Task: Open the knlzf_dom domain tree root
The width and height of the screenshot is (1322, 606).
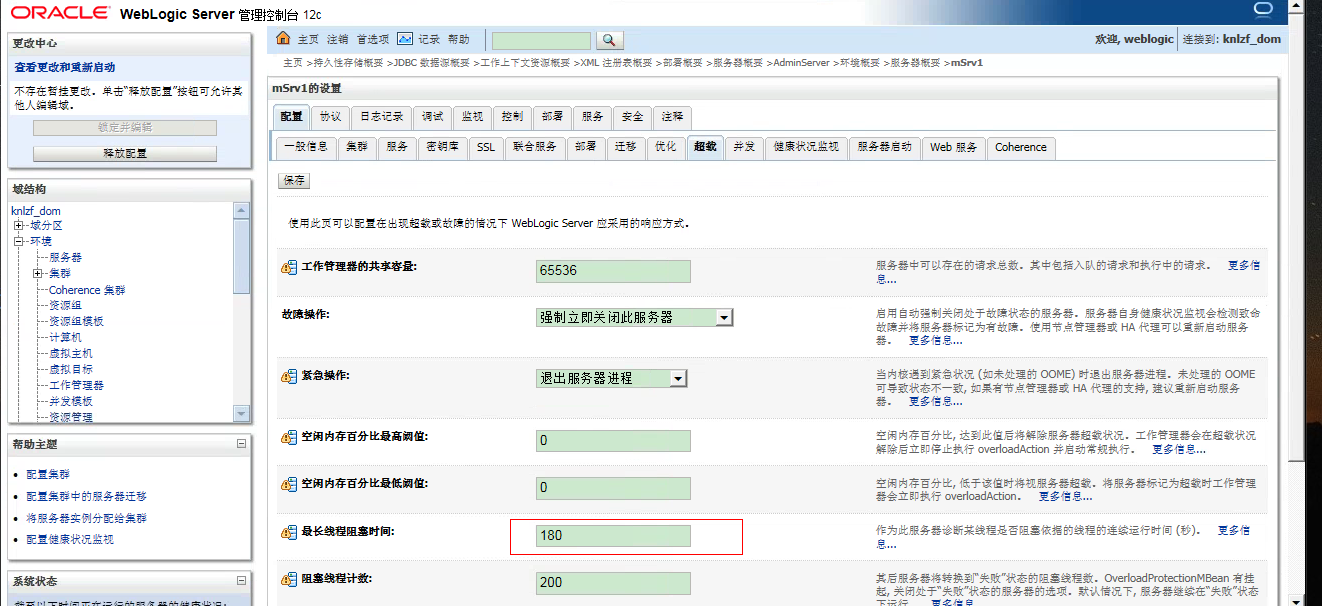Action: point(36,211)
